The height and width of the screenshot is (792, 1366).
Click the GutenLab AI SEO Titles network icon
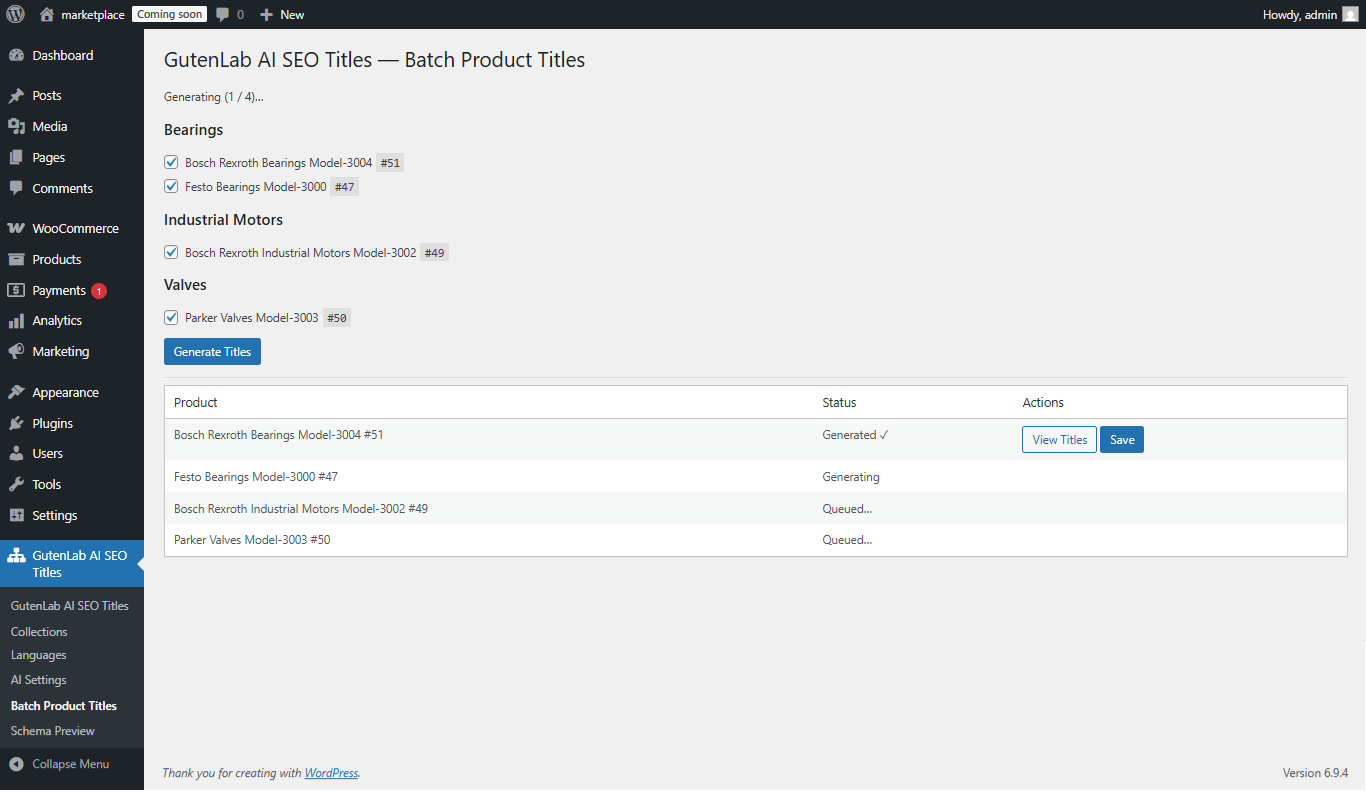pyautogui.click(x=16, y=556)
